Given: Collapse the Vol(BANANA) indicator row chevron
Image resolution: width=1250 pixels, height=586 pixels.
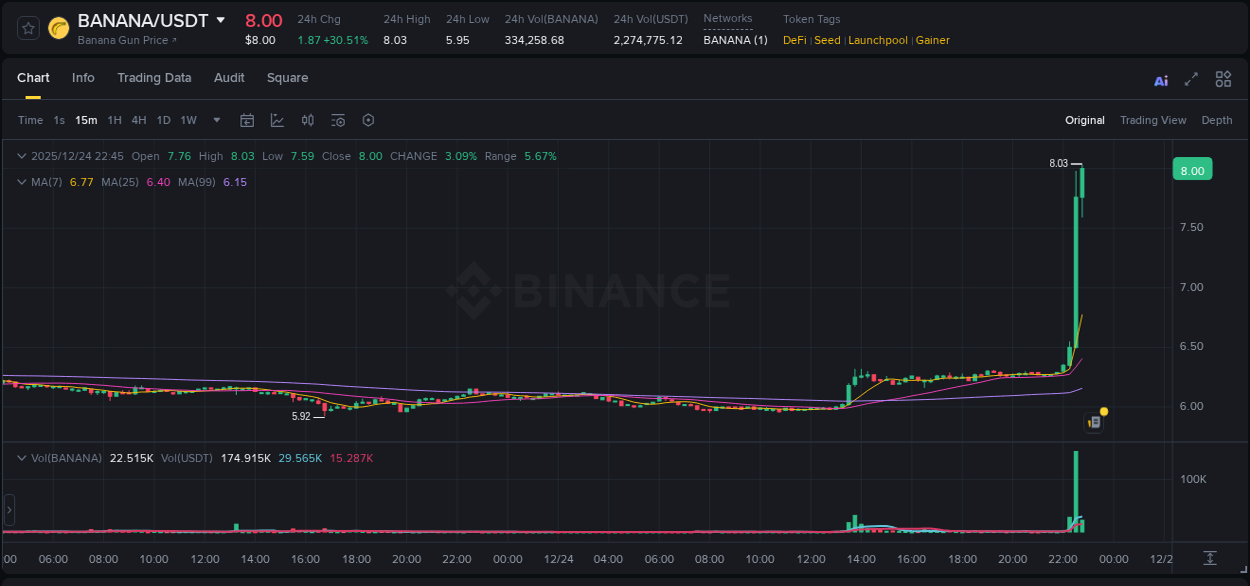Looking at the screenshot, I should pyautogui.click(x=21, y=457).
